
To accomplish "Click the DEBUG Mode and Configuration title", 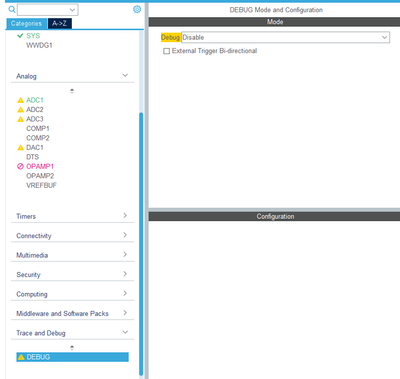I will tap(276, 10).
